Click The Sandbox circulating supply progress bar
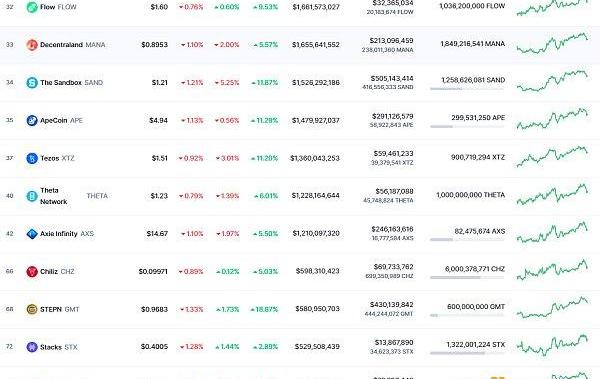The image size is (600, 379). 467,89
